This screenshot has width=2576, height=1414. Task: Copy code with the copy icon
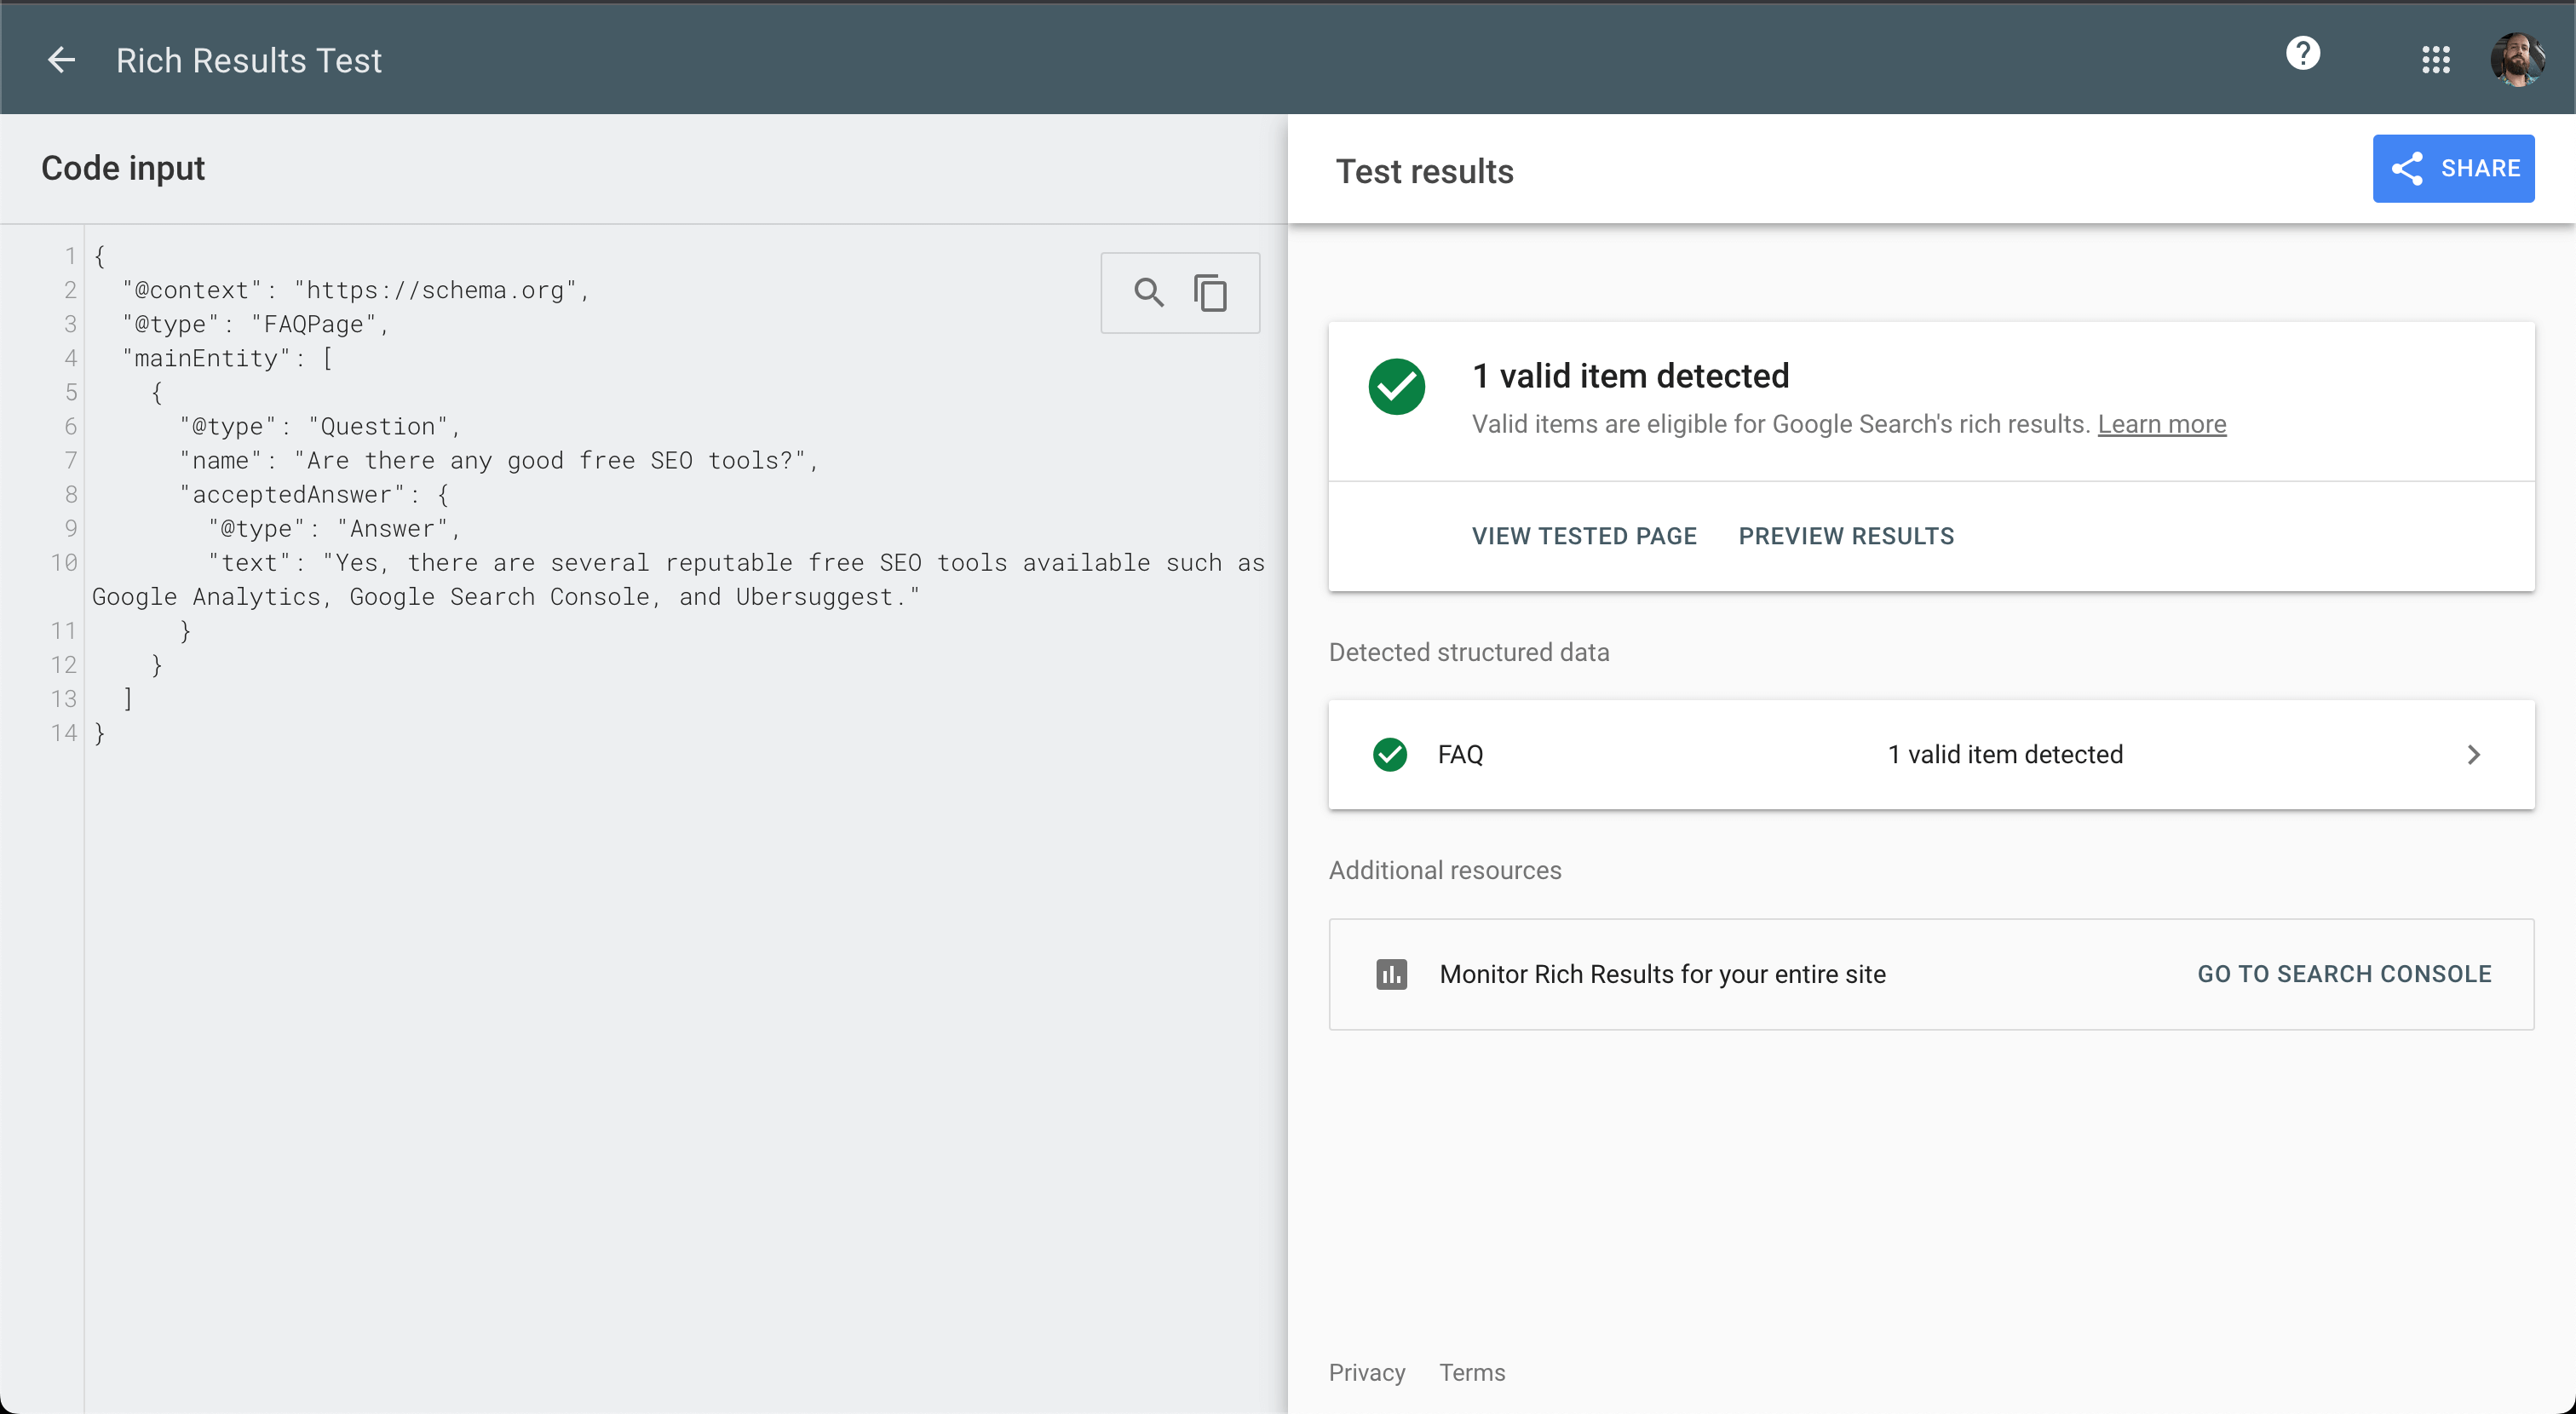pyautogui.click(x=1210, y=292)
